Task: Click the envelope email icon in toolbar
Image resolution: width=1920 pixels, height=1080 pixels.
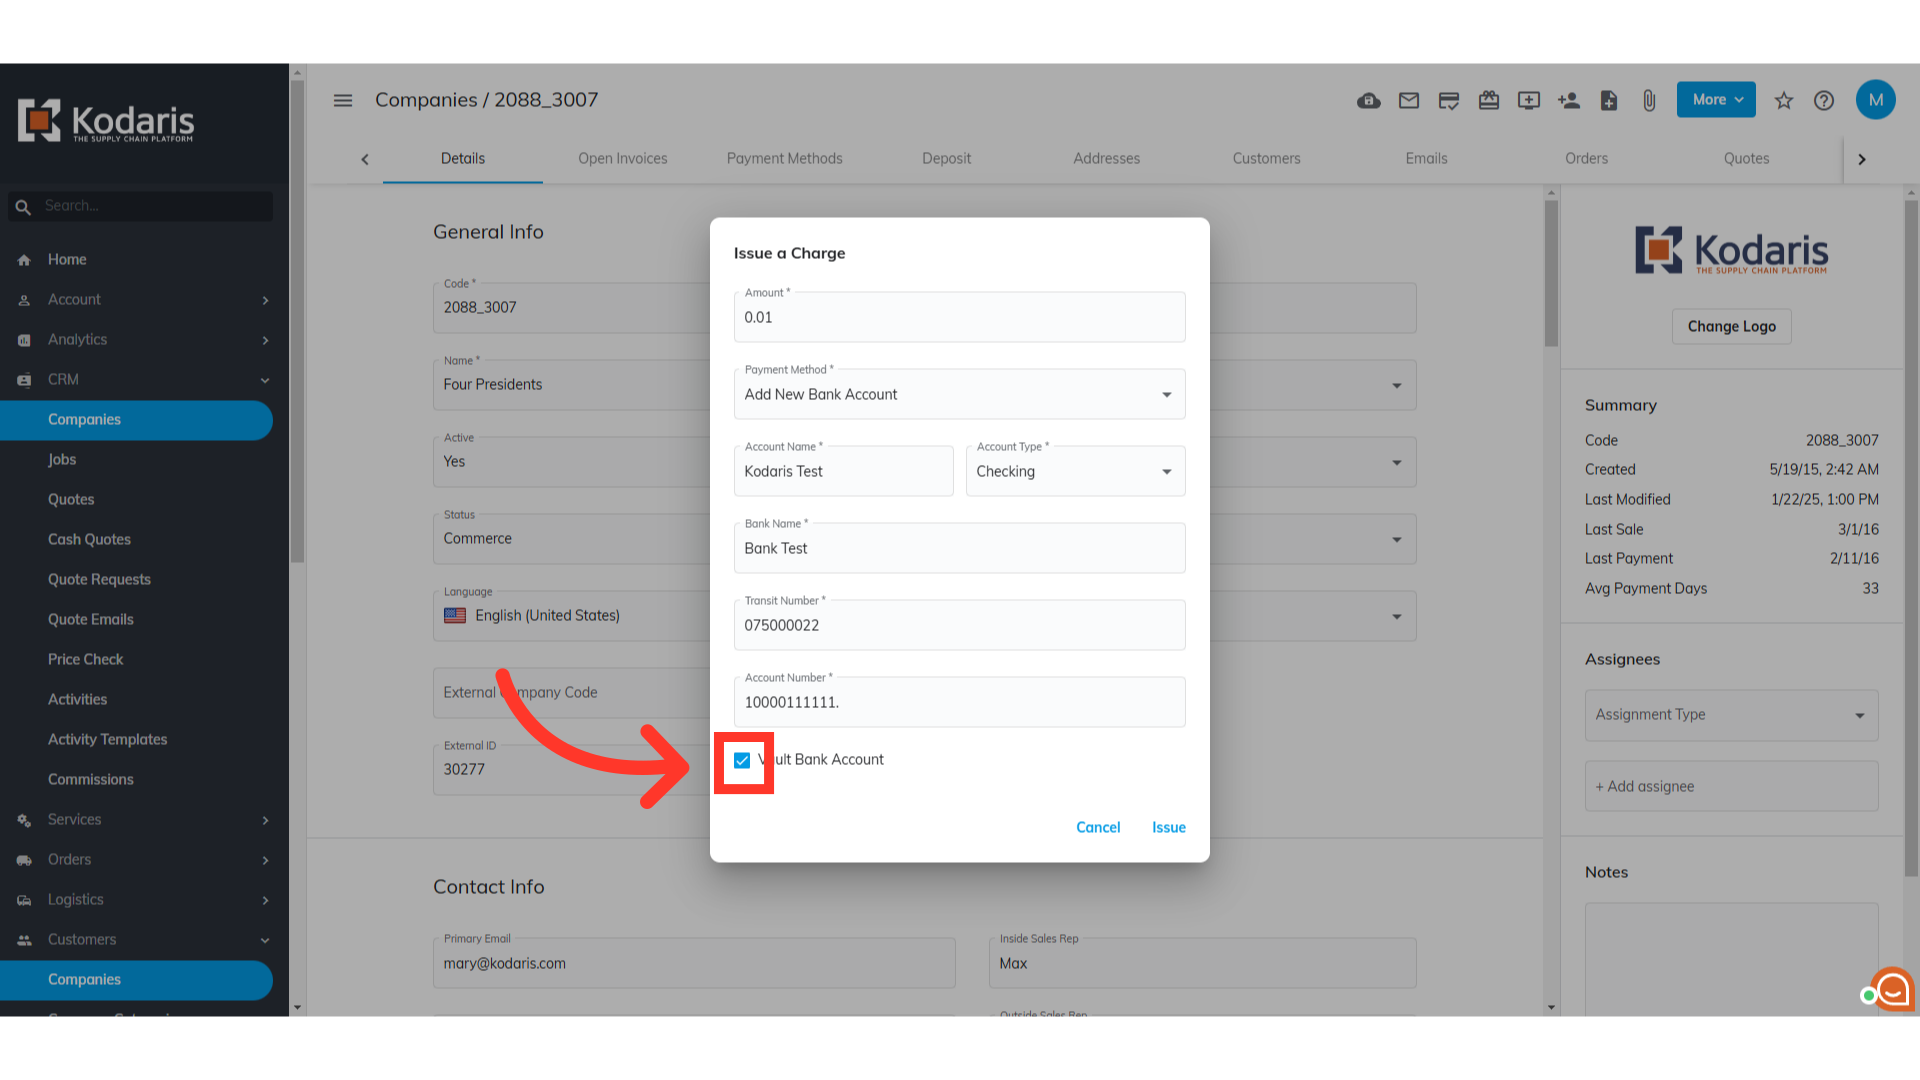Action: (x=1409, y=100)
